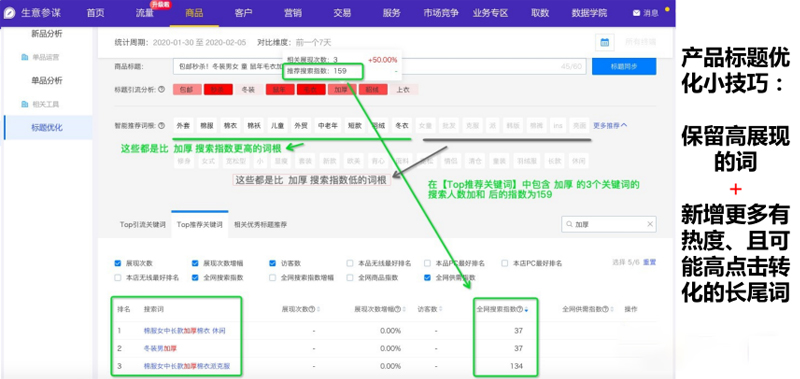Open search term 冬装男加厚 link
This screenshot has width=800, height=379.
(160, 348)
